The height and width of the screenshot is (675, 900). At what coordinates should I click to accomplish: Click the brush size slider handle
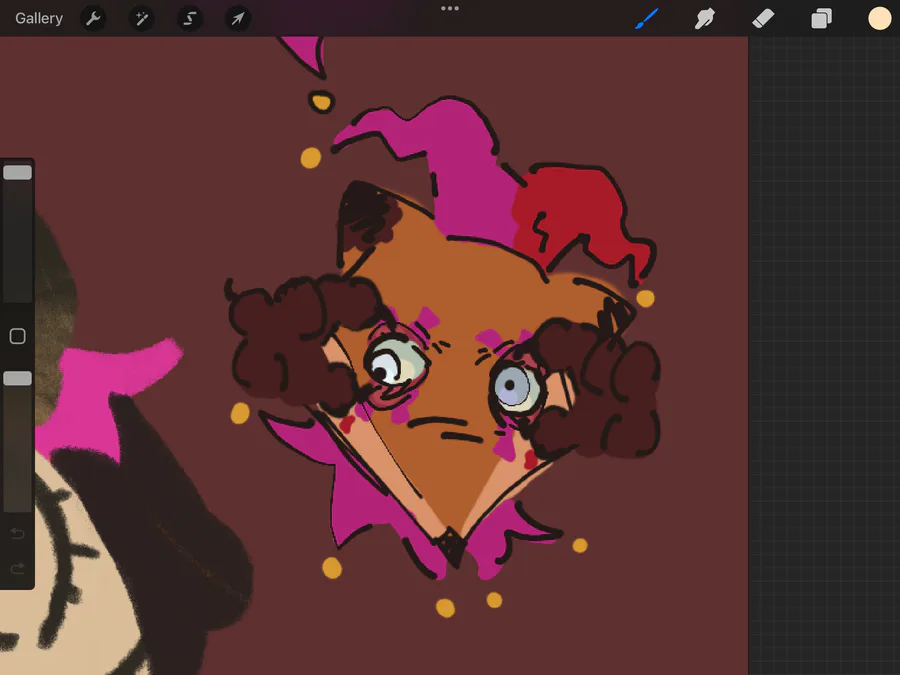pos(18,172)
